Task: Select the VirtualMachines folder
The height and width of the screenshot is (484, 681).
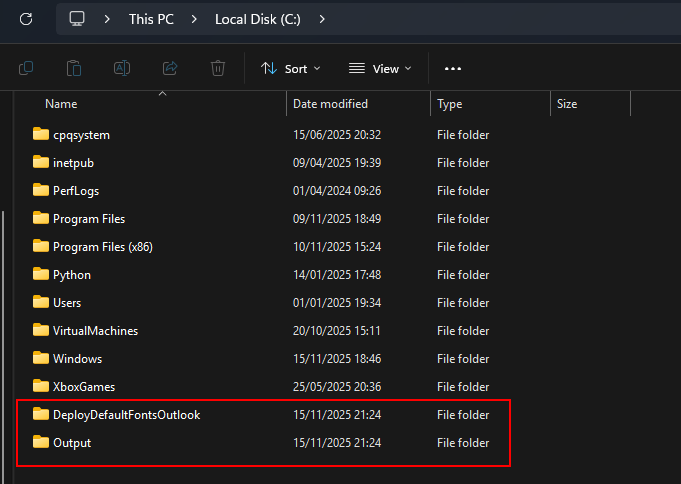Action: click(x=95, y=331)
